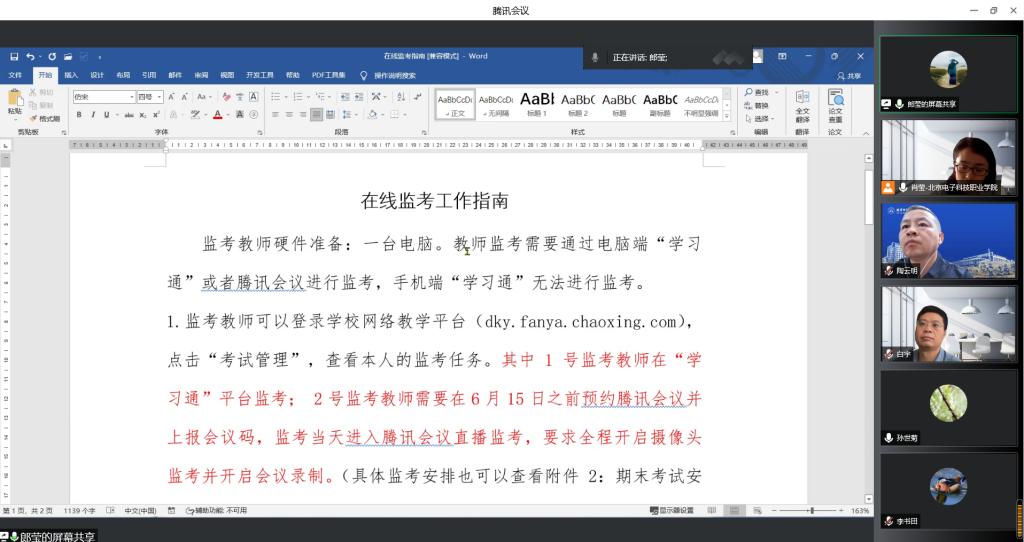Switch to the Review (审阅) tab

point(202,75)
